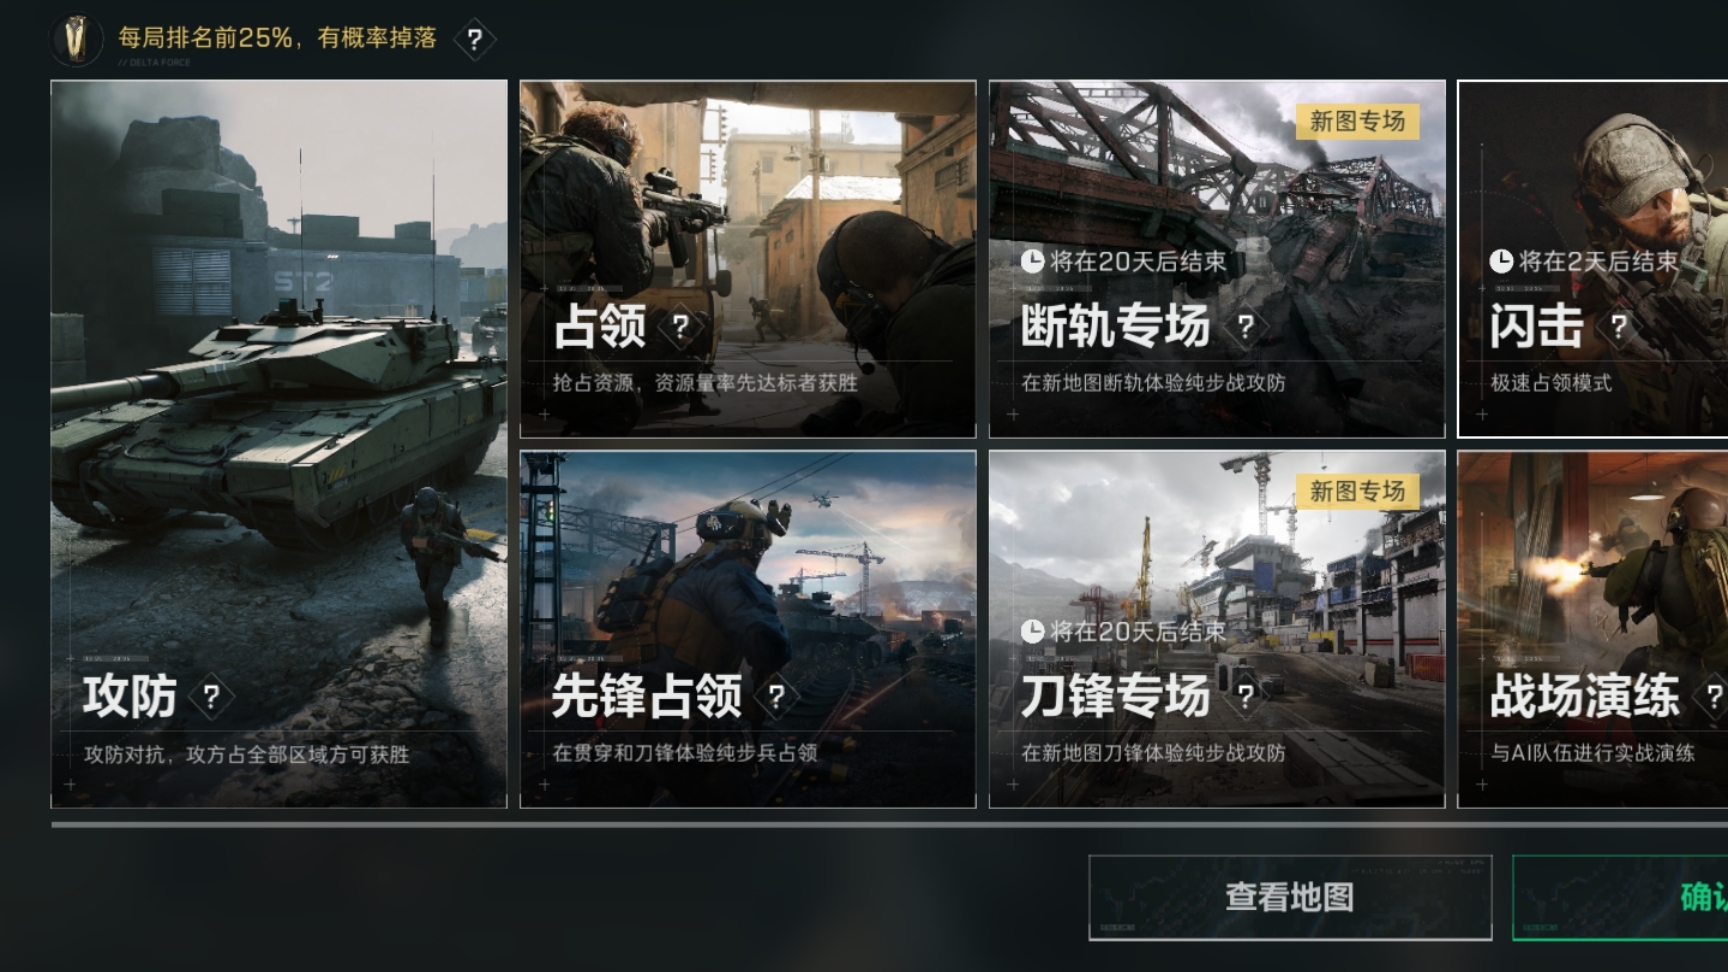Select the 占领 mode card
The height and width of the screenshot is (972, 1728).
click(748, 259)
